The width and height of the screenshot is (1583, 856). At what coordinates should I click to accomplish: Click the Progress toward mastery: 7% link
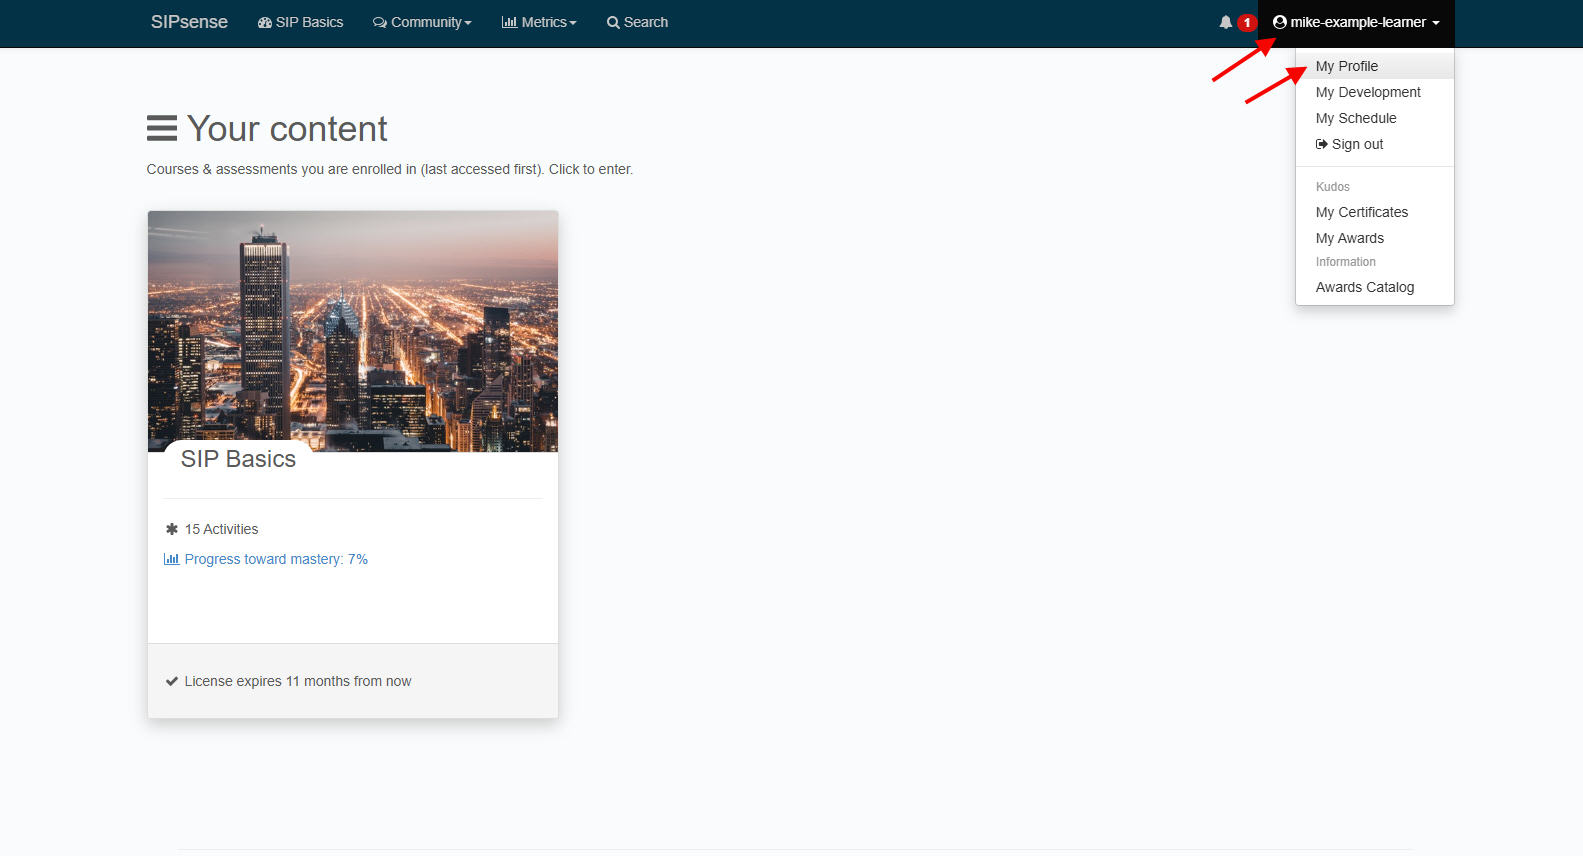point(276,559)
